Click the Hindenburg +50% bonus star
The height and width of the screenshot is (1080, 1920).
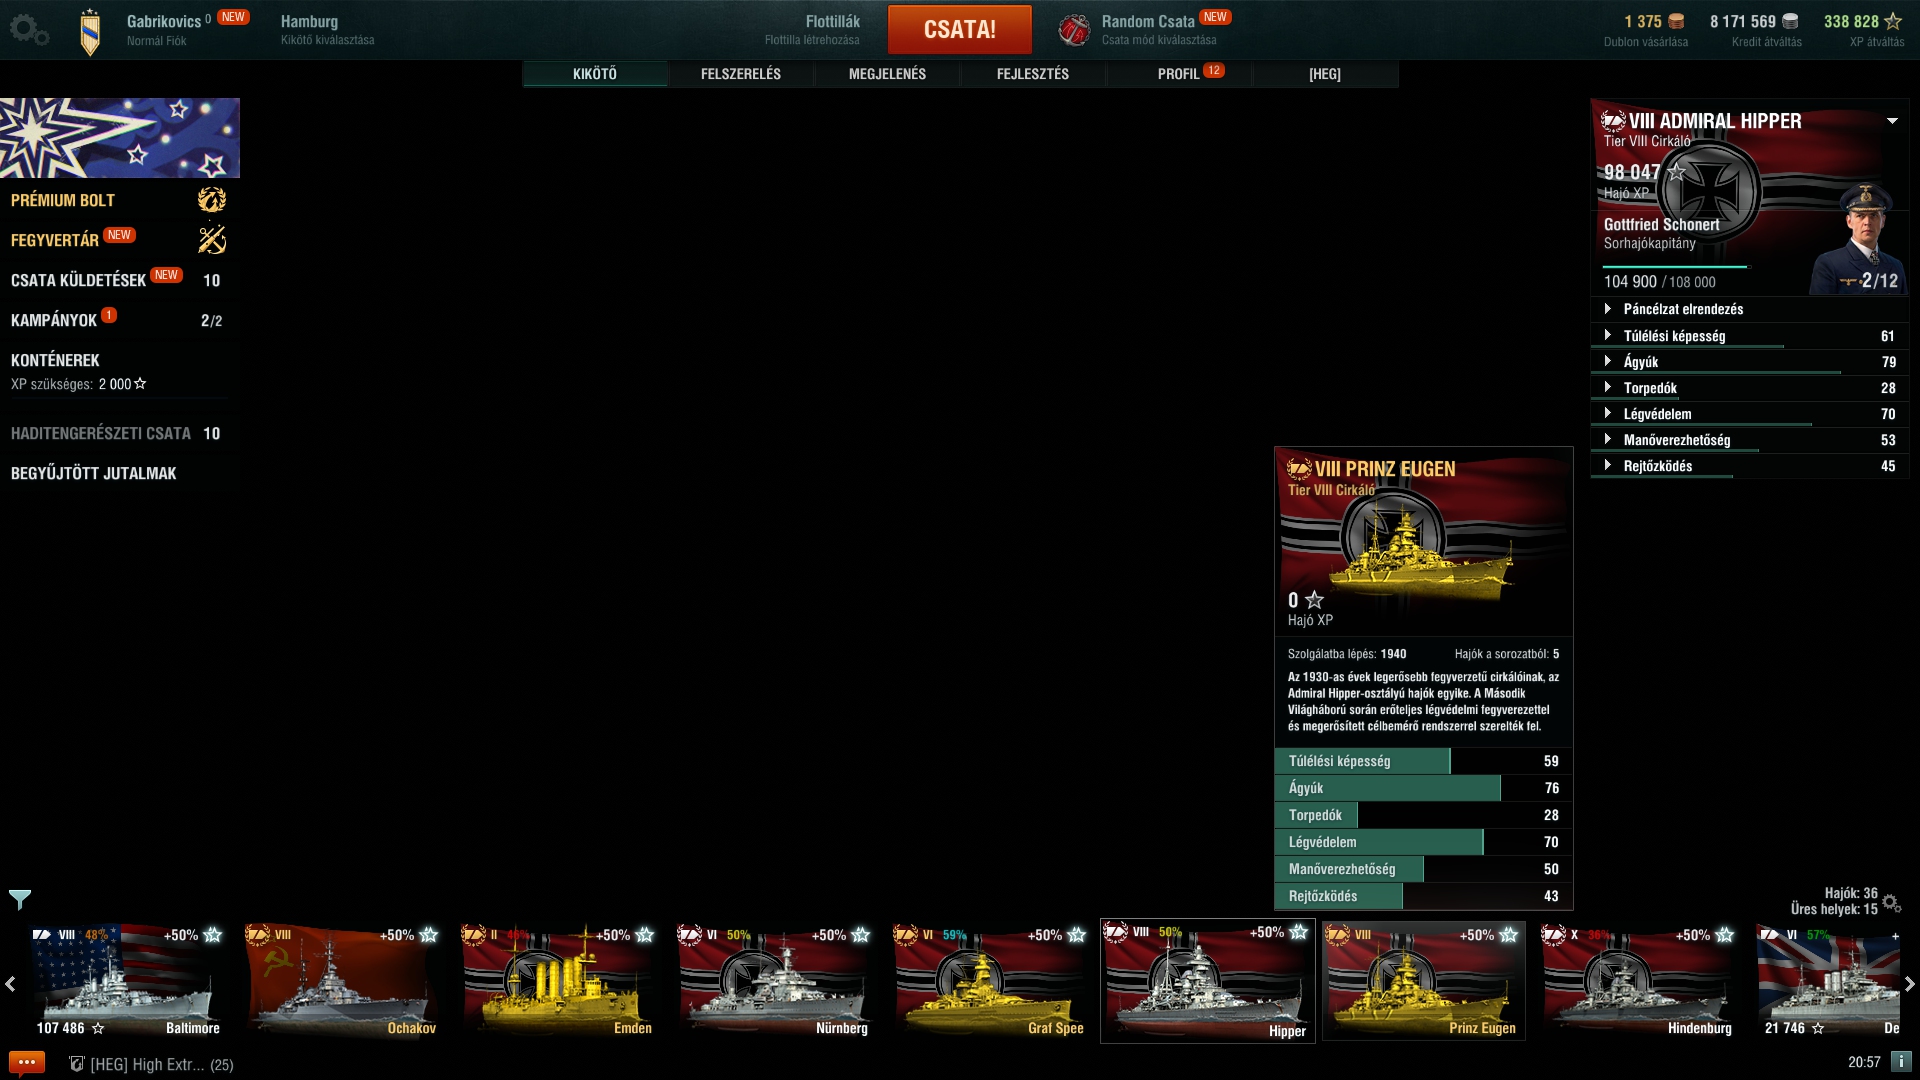[x=1725, y=935]
